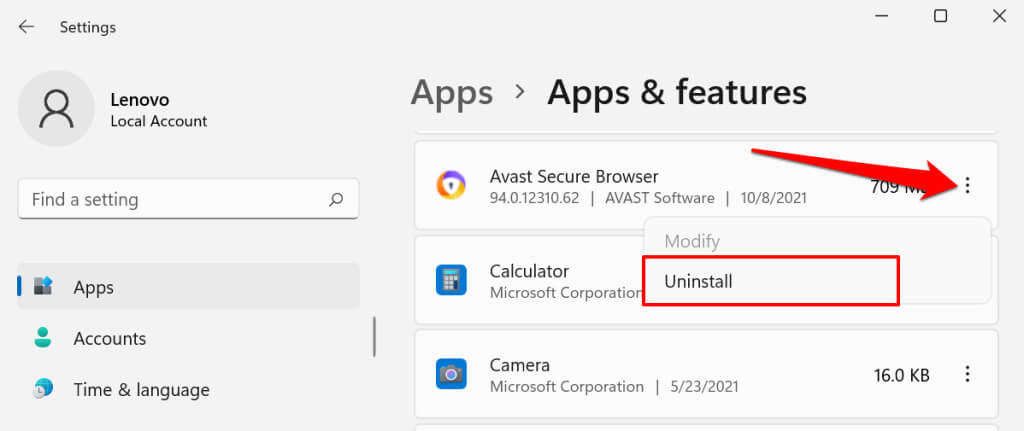Go to Apps breadcrumb link
The image size is (1024, 431).
tap(452, 92)
